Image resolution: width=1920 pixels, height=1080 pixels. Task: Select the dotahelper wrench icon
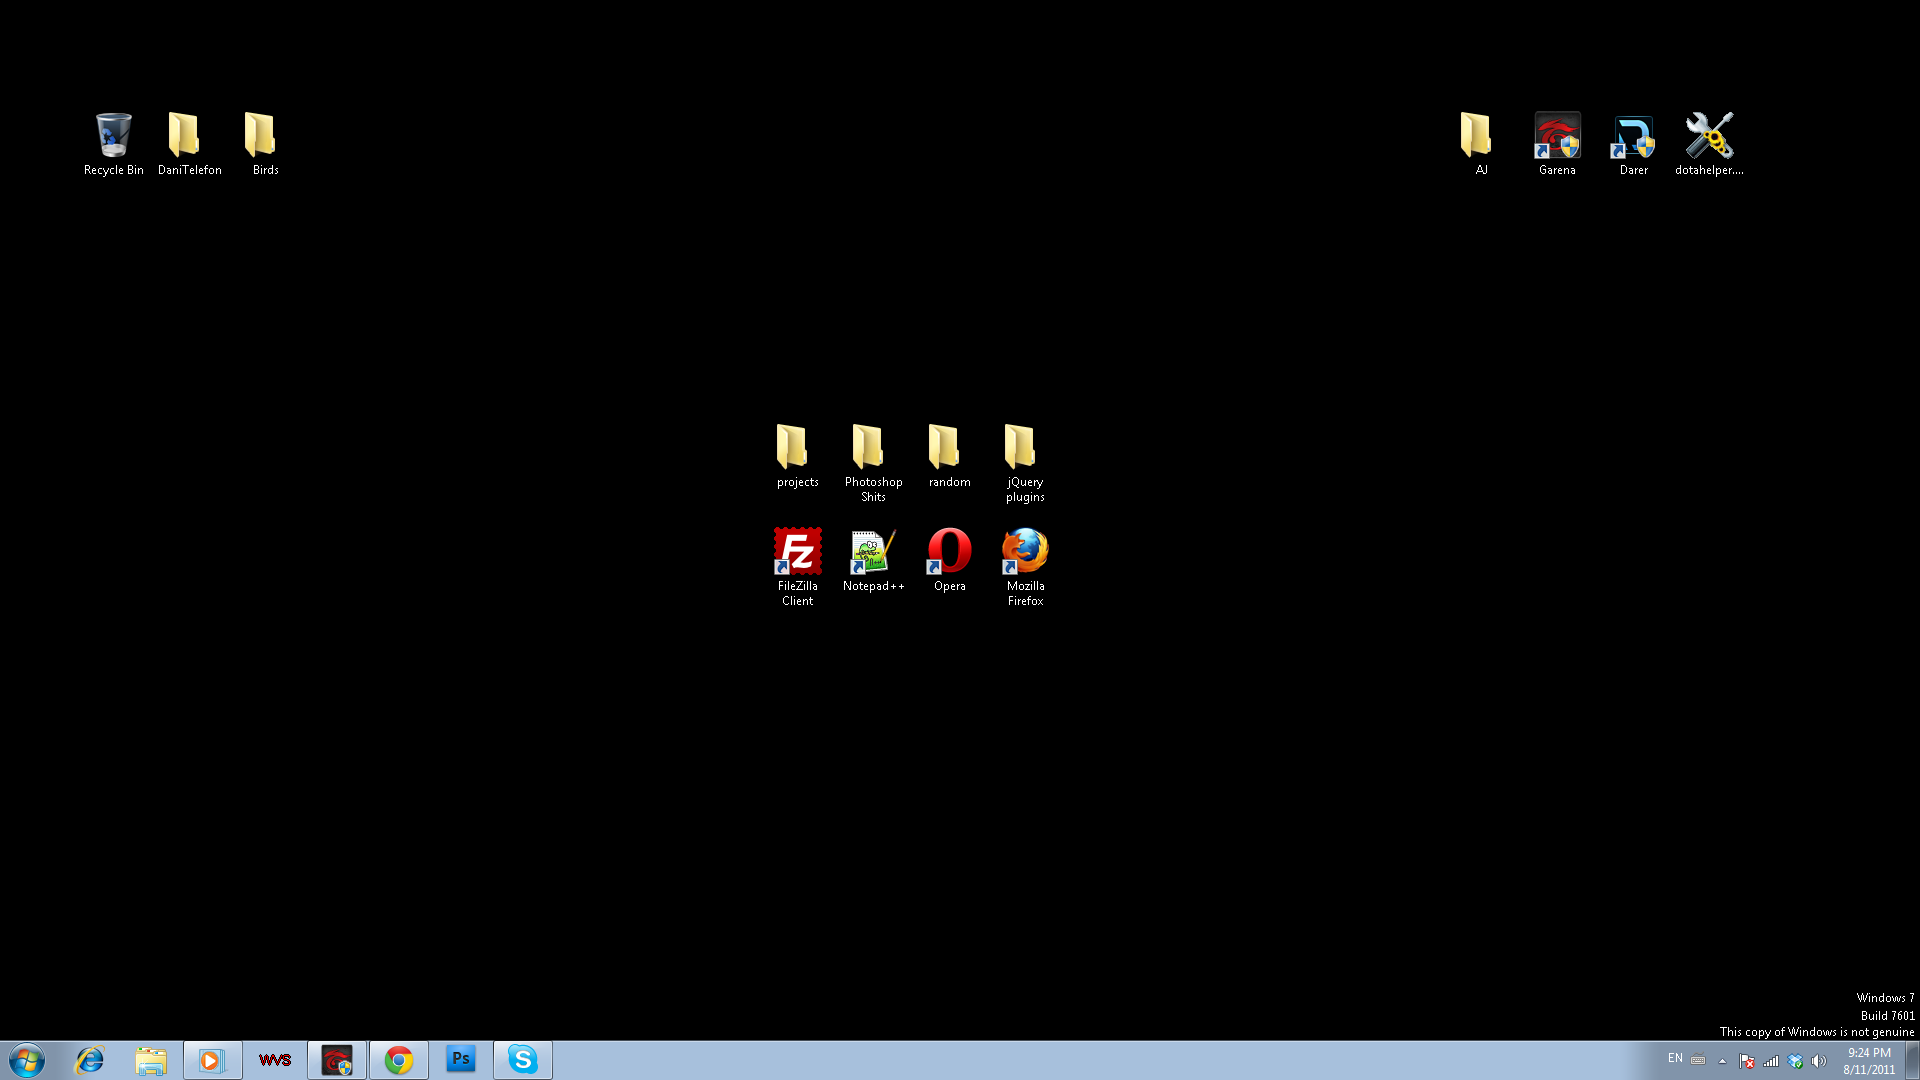click(x=1709, y=144)
